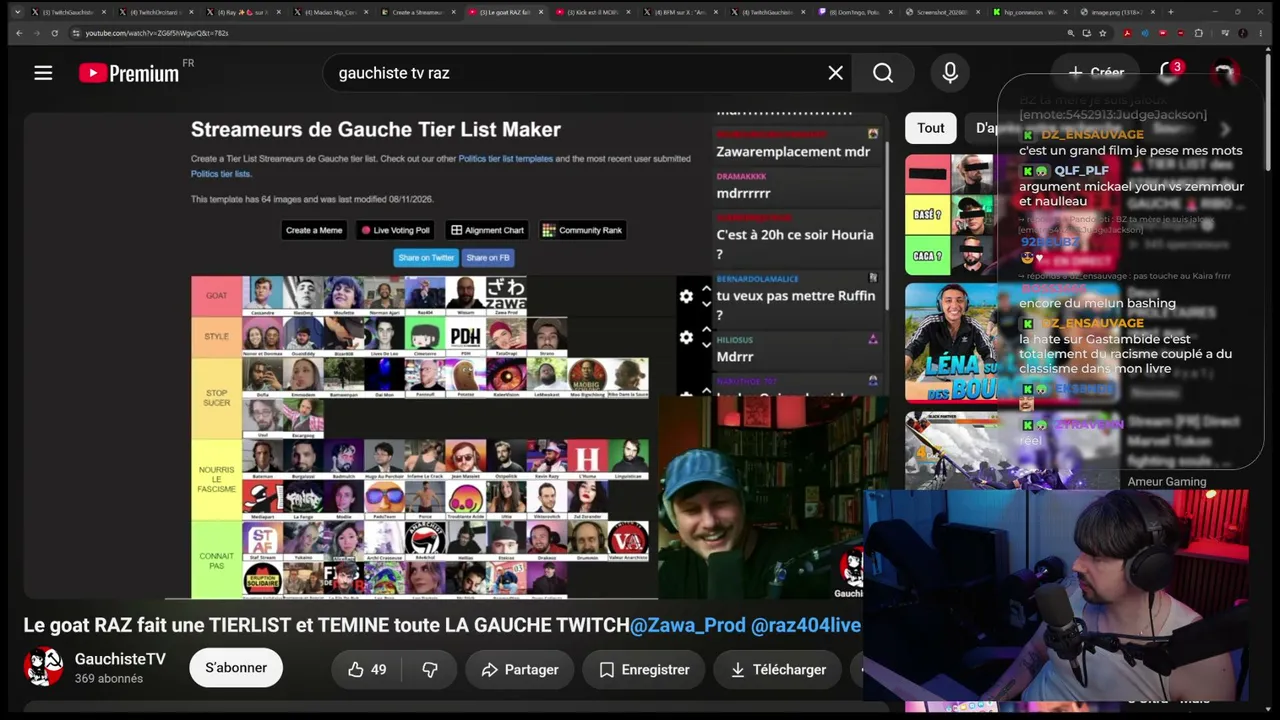The image size is (1280, 720).
Task: Open GauchisteTV channel avatar
Action: (43, 667)
